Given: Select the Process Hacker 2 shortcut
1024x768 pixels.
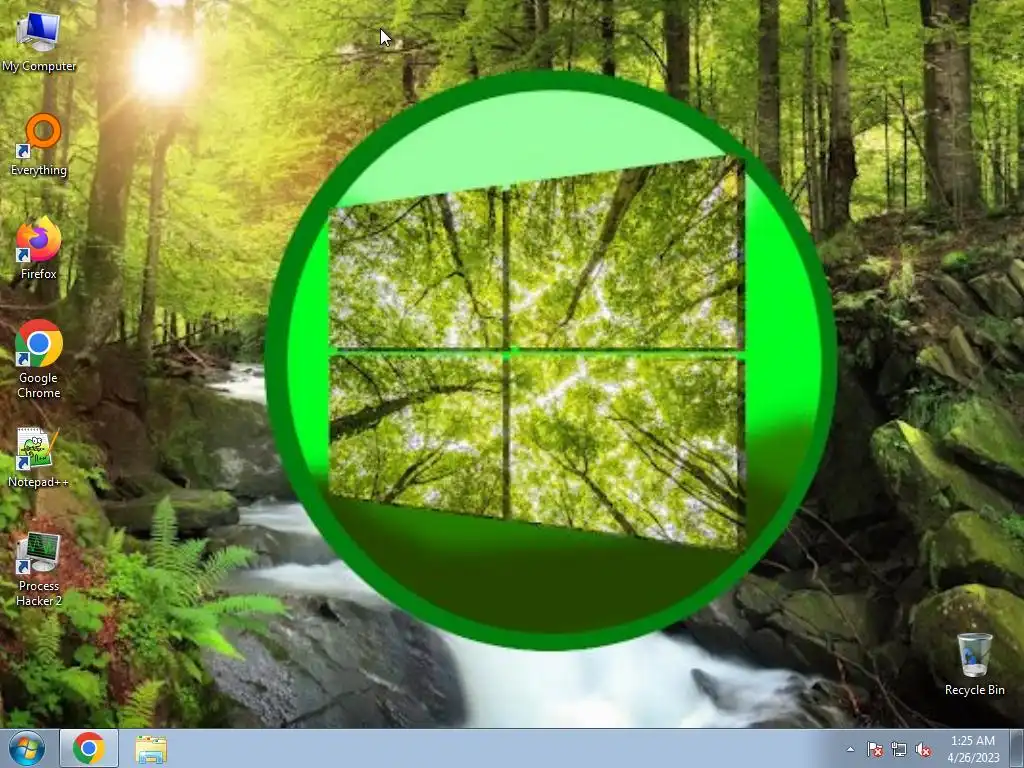Looking at the screenshot, I should point(39,569).
